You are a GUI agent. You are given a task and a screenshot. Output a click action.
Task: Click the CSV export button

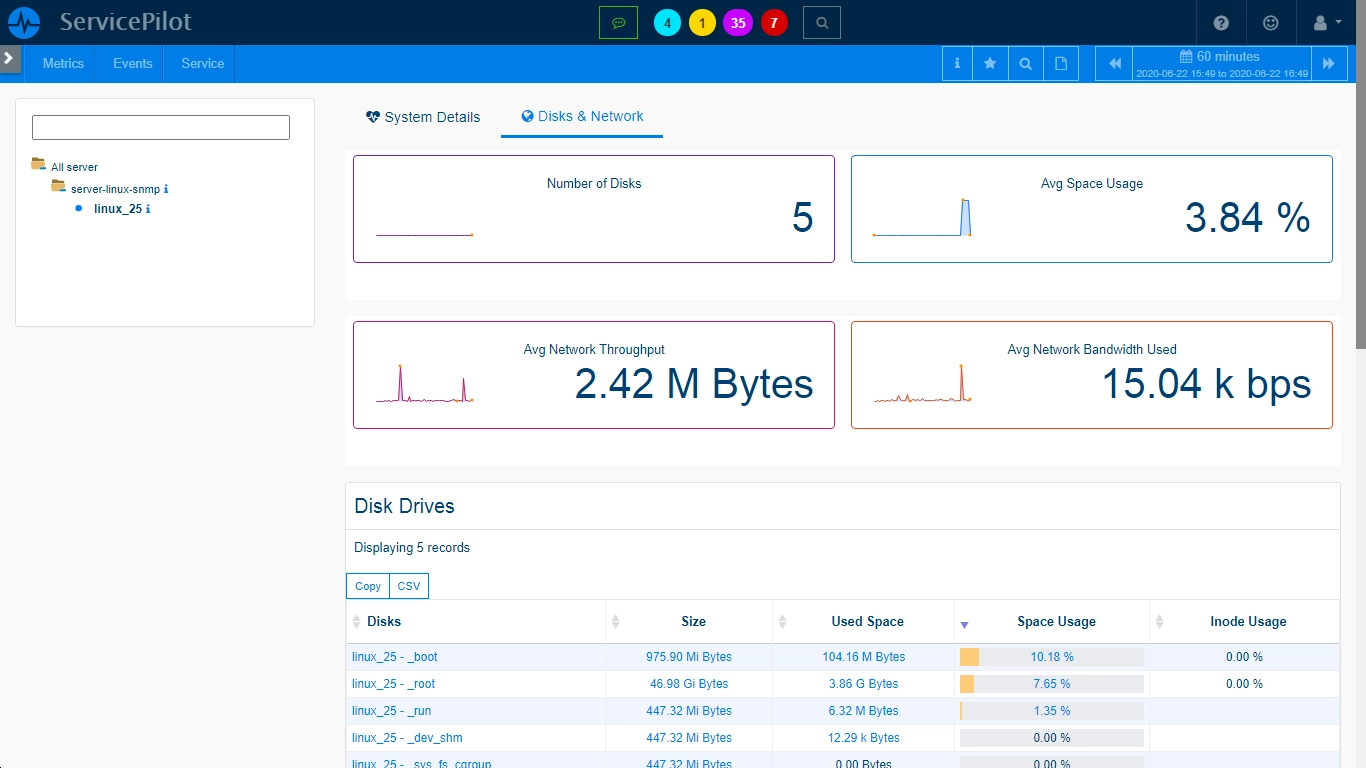pos(409,586)
